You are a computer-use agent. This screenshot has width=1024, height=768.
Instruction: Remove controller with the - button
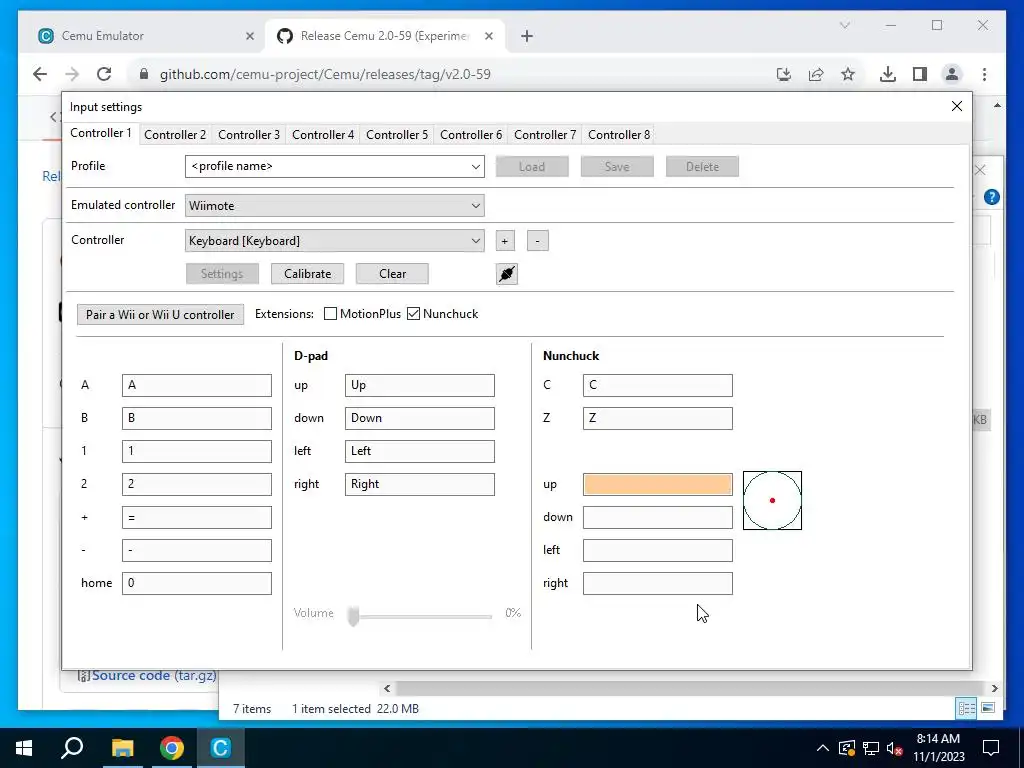537,241
